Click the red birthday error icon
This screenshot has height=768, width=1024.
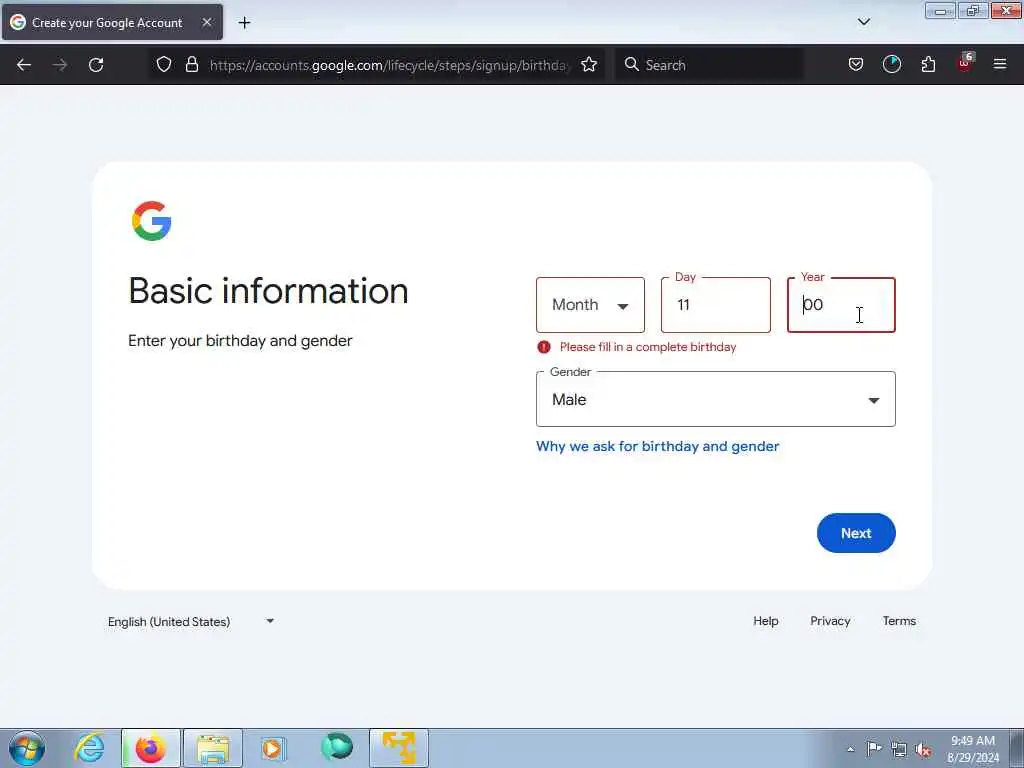coord(544,347)
